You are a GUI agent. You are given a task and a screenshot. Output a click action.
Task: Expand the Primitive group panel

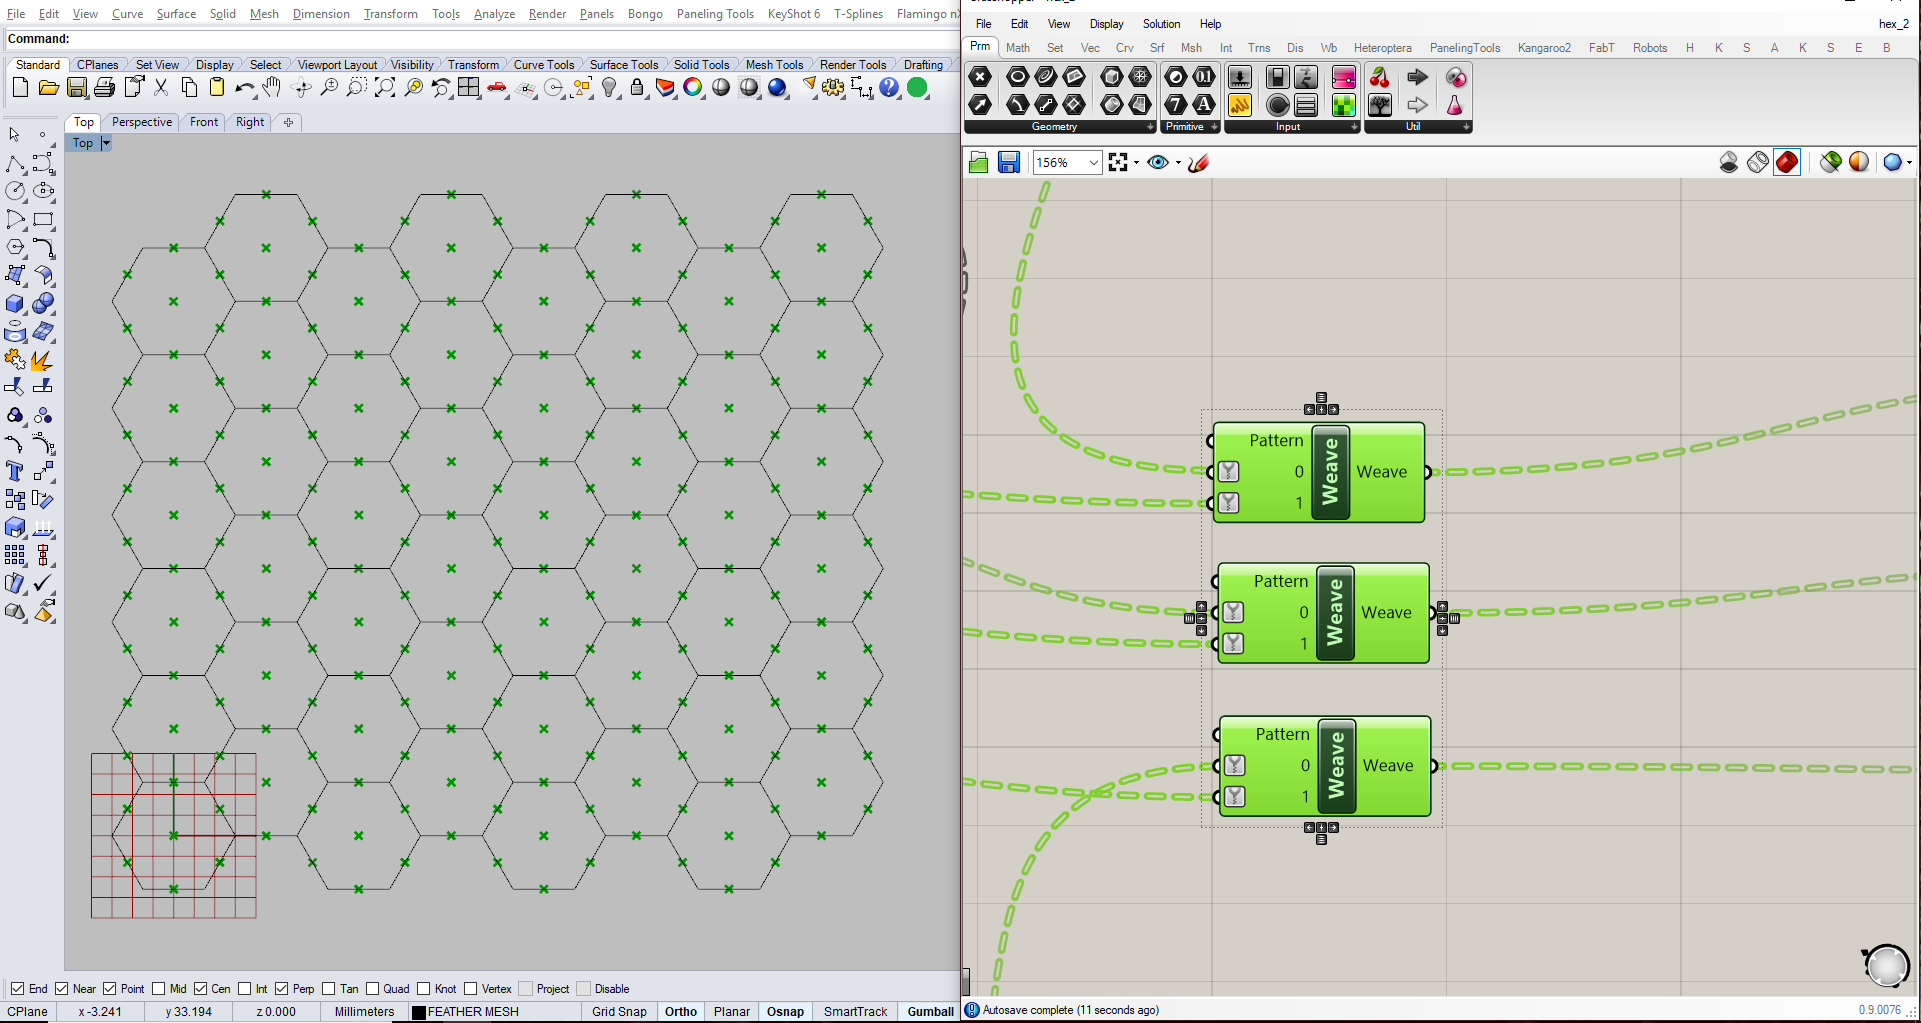click(x=1214, y=127)
